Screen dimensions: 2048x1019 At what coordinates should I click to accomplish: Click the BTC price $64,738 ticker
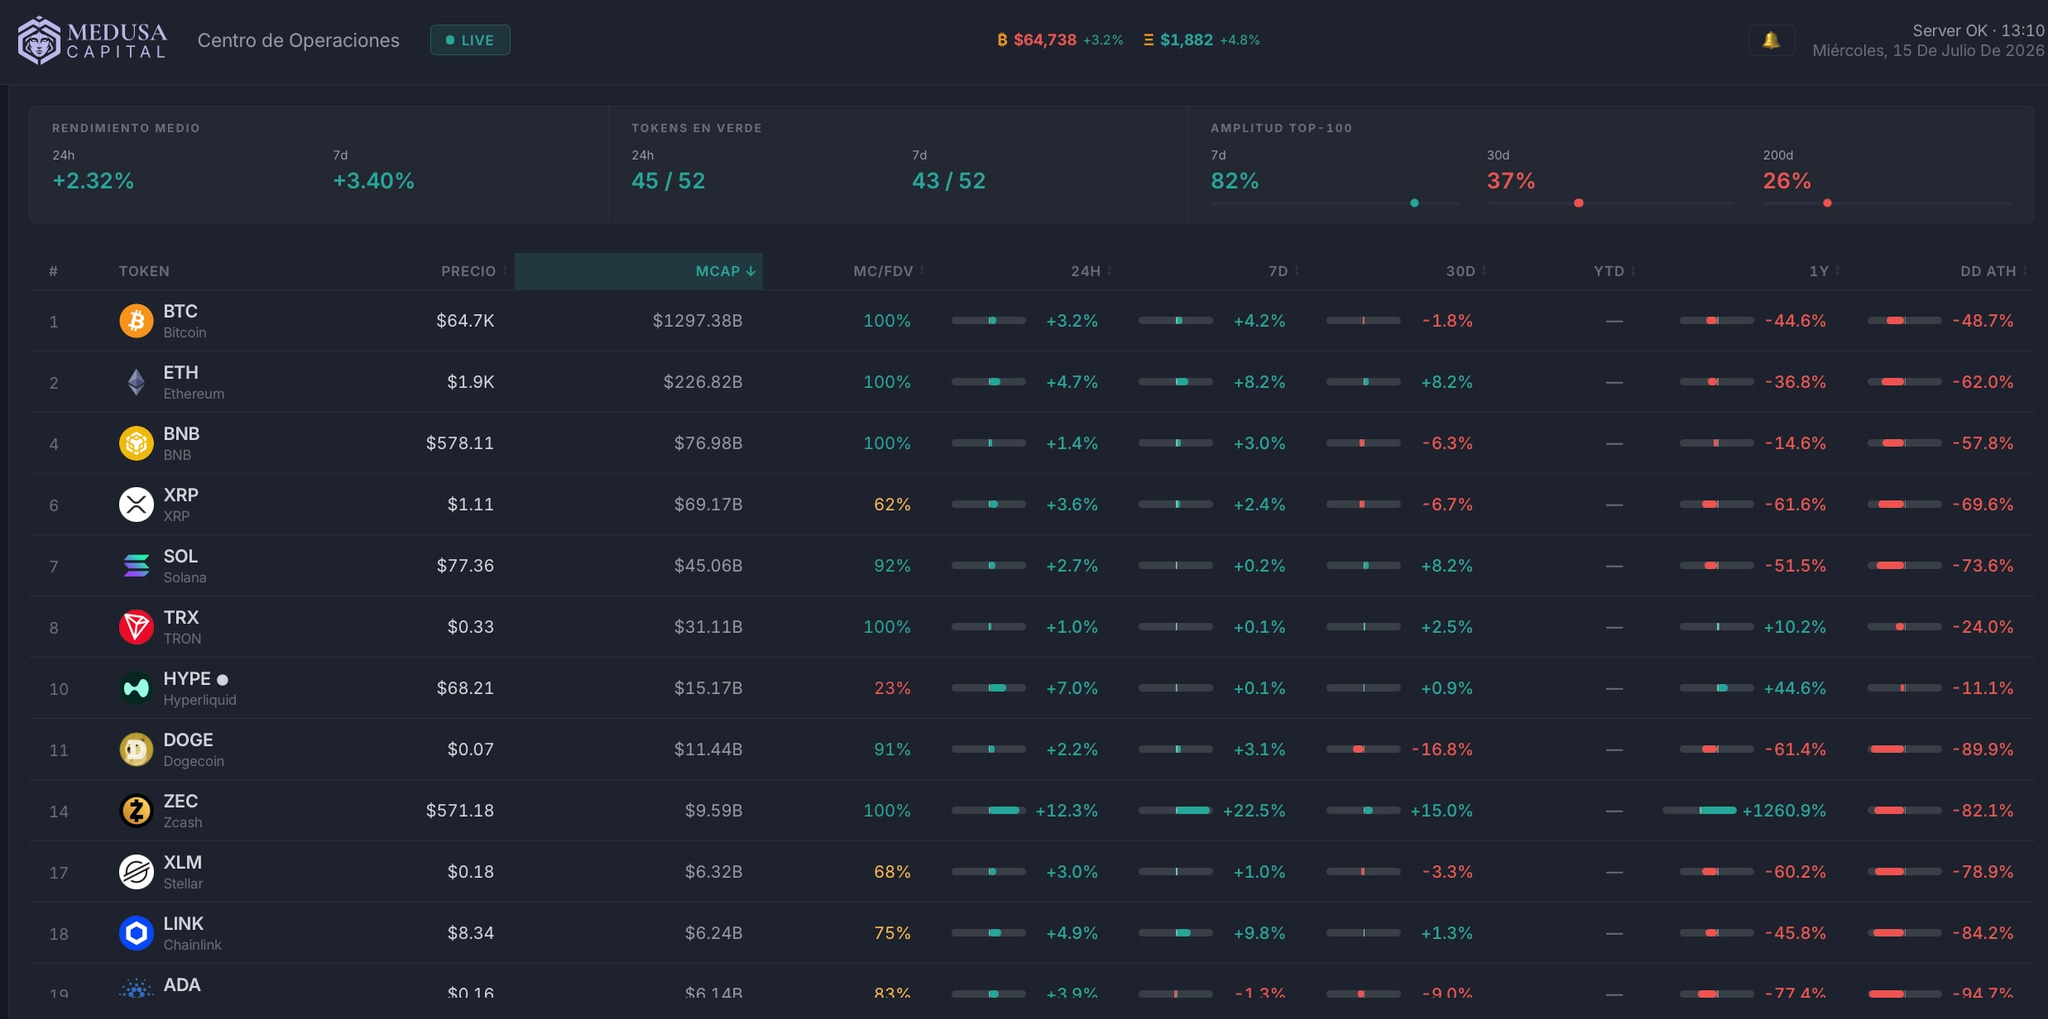click(x=1045, y=40)
